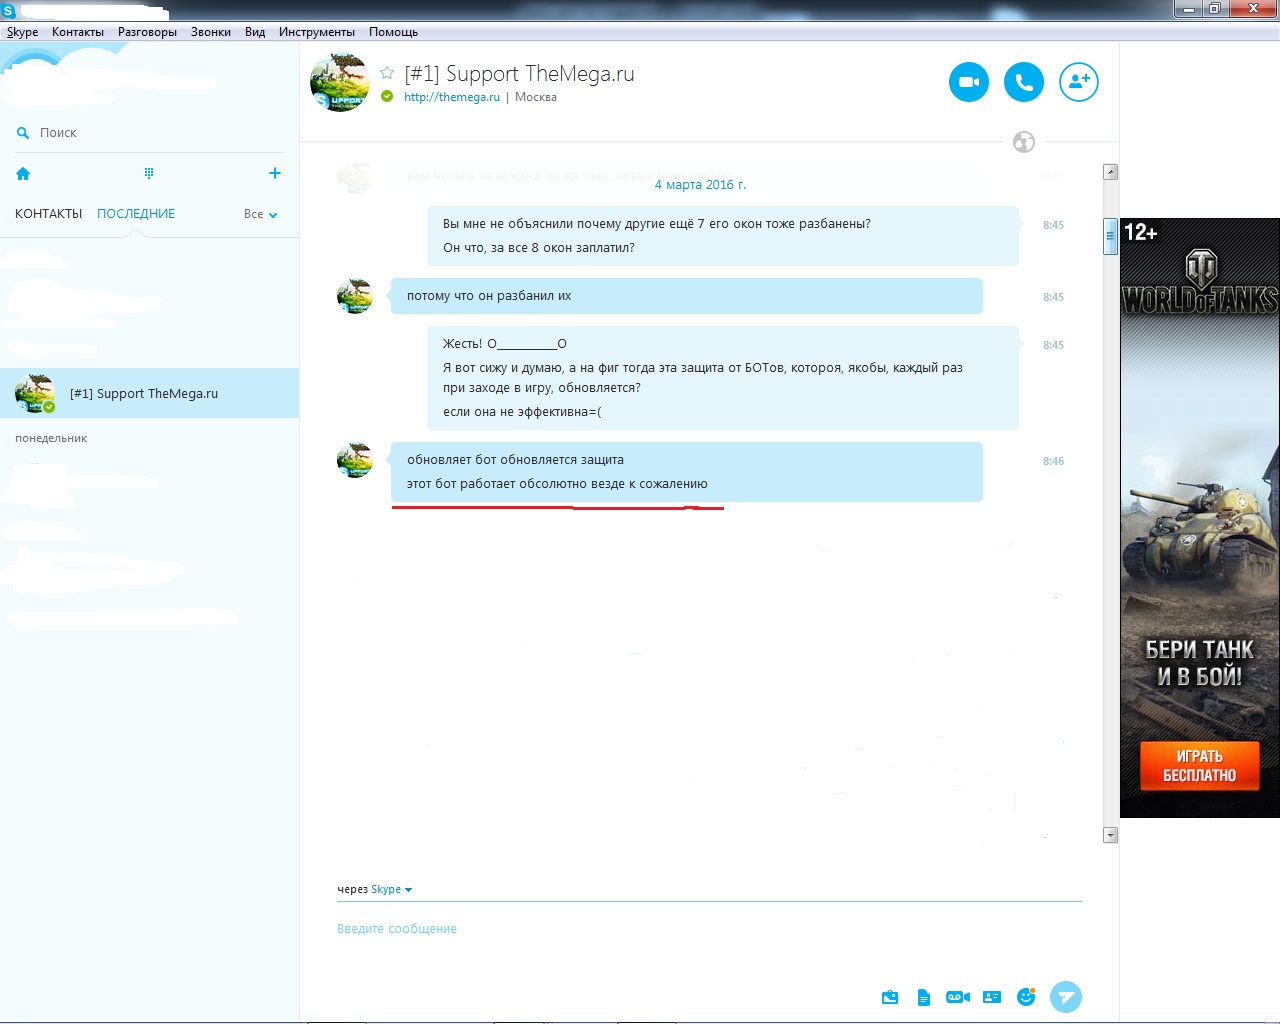Start a voice call using the phone icon
The image size is (1280, 1024).
(1023, 82)
